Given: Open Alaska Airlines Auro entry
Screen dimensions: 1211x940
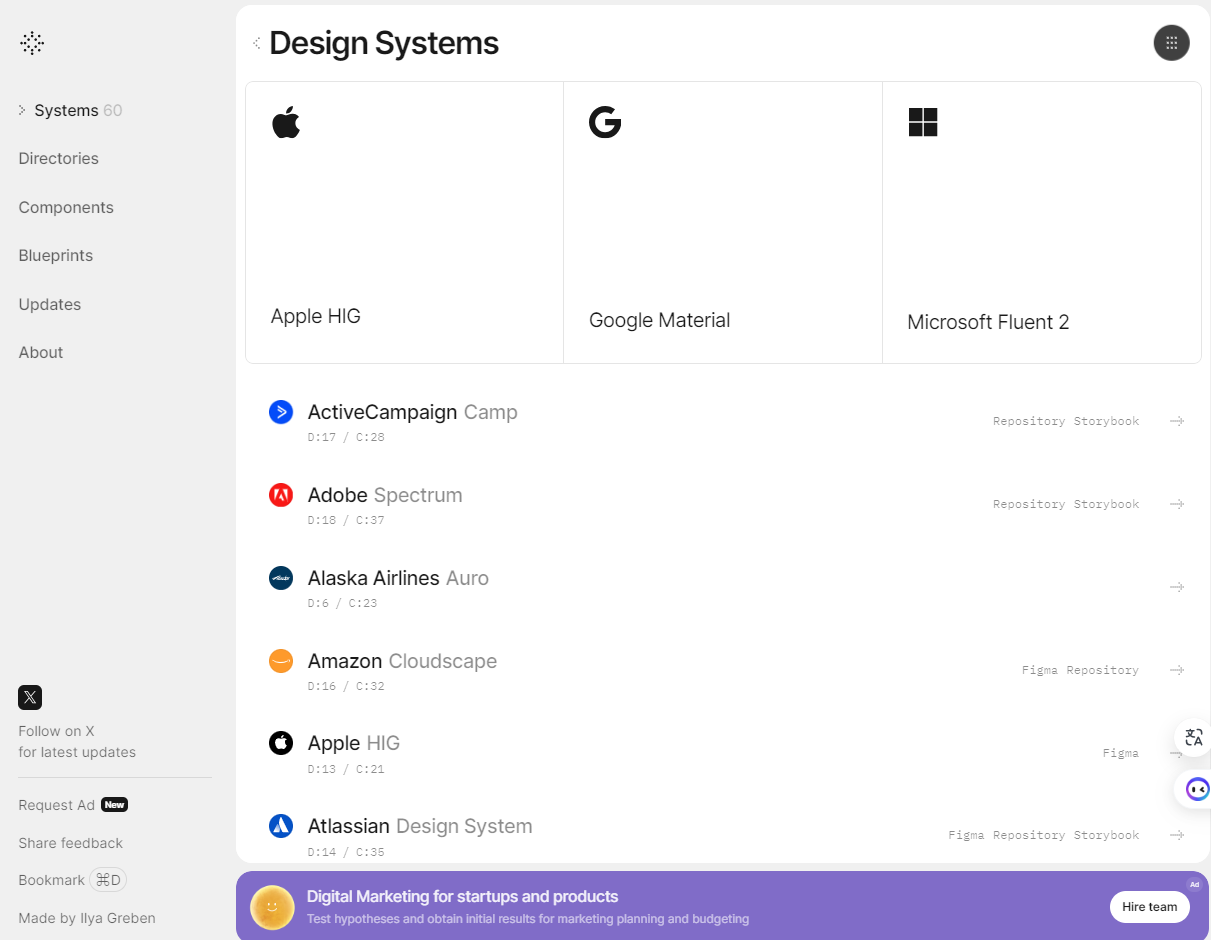Looking at the screenshot, I should (398, 578).
